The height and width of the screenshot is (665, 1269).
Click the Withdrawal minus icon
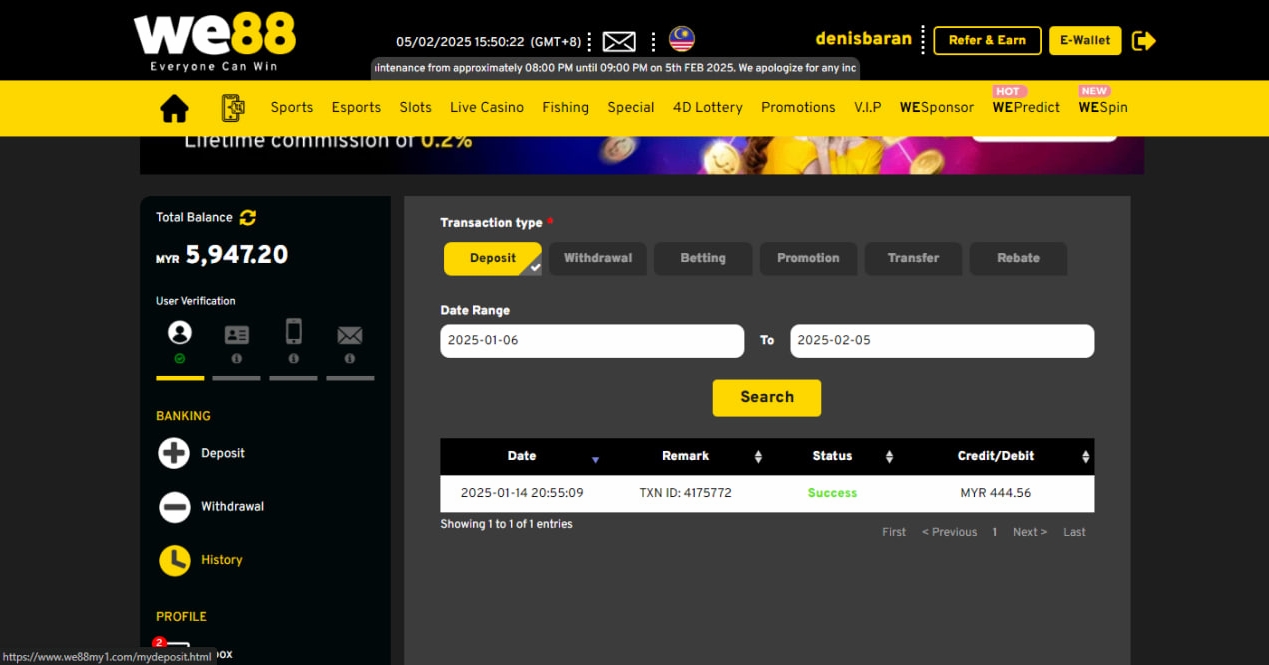pyautogui.click(x=174, y=507)
